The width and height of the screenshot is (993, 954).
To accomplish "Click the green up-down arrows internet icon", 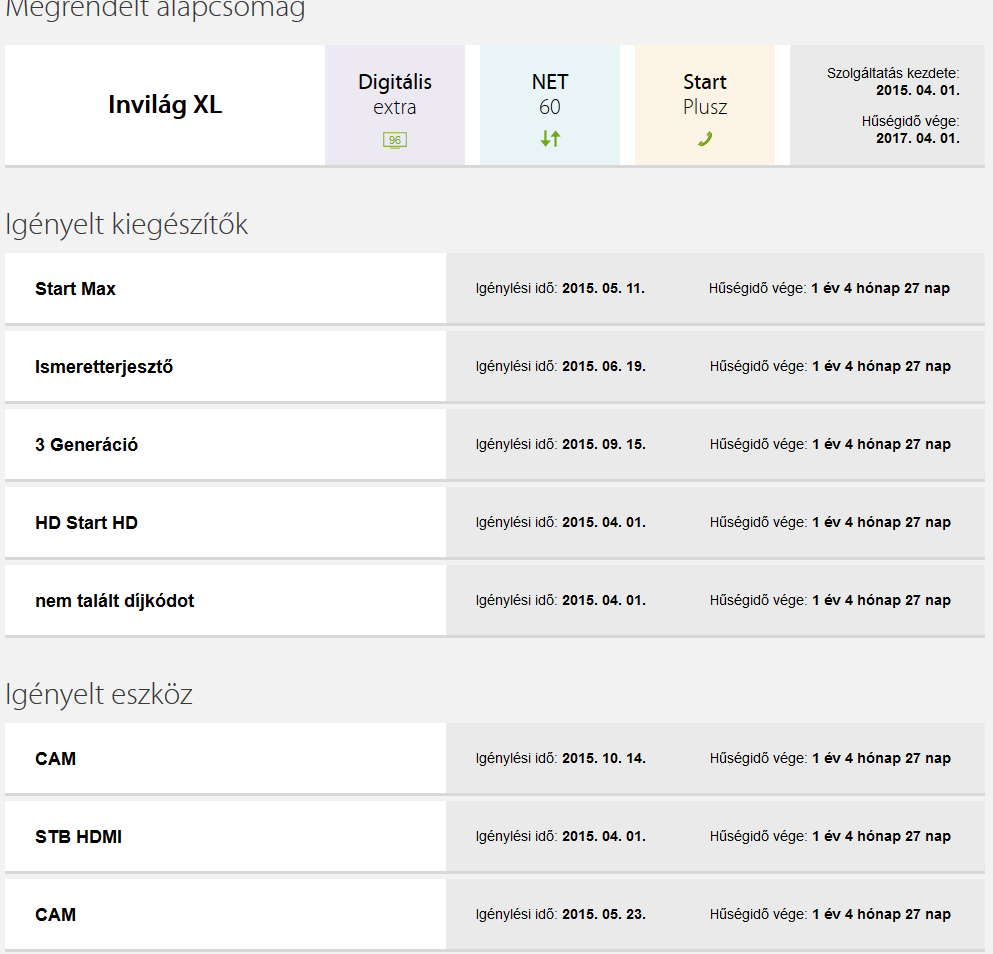I will click(550, 139).
